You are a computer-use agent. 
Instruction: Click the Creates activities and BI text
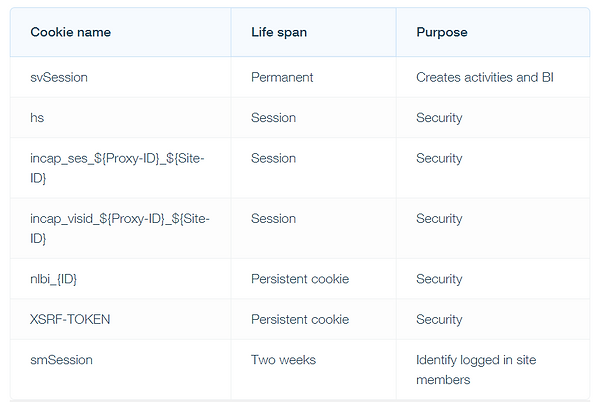point(485,77)
